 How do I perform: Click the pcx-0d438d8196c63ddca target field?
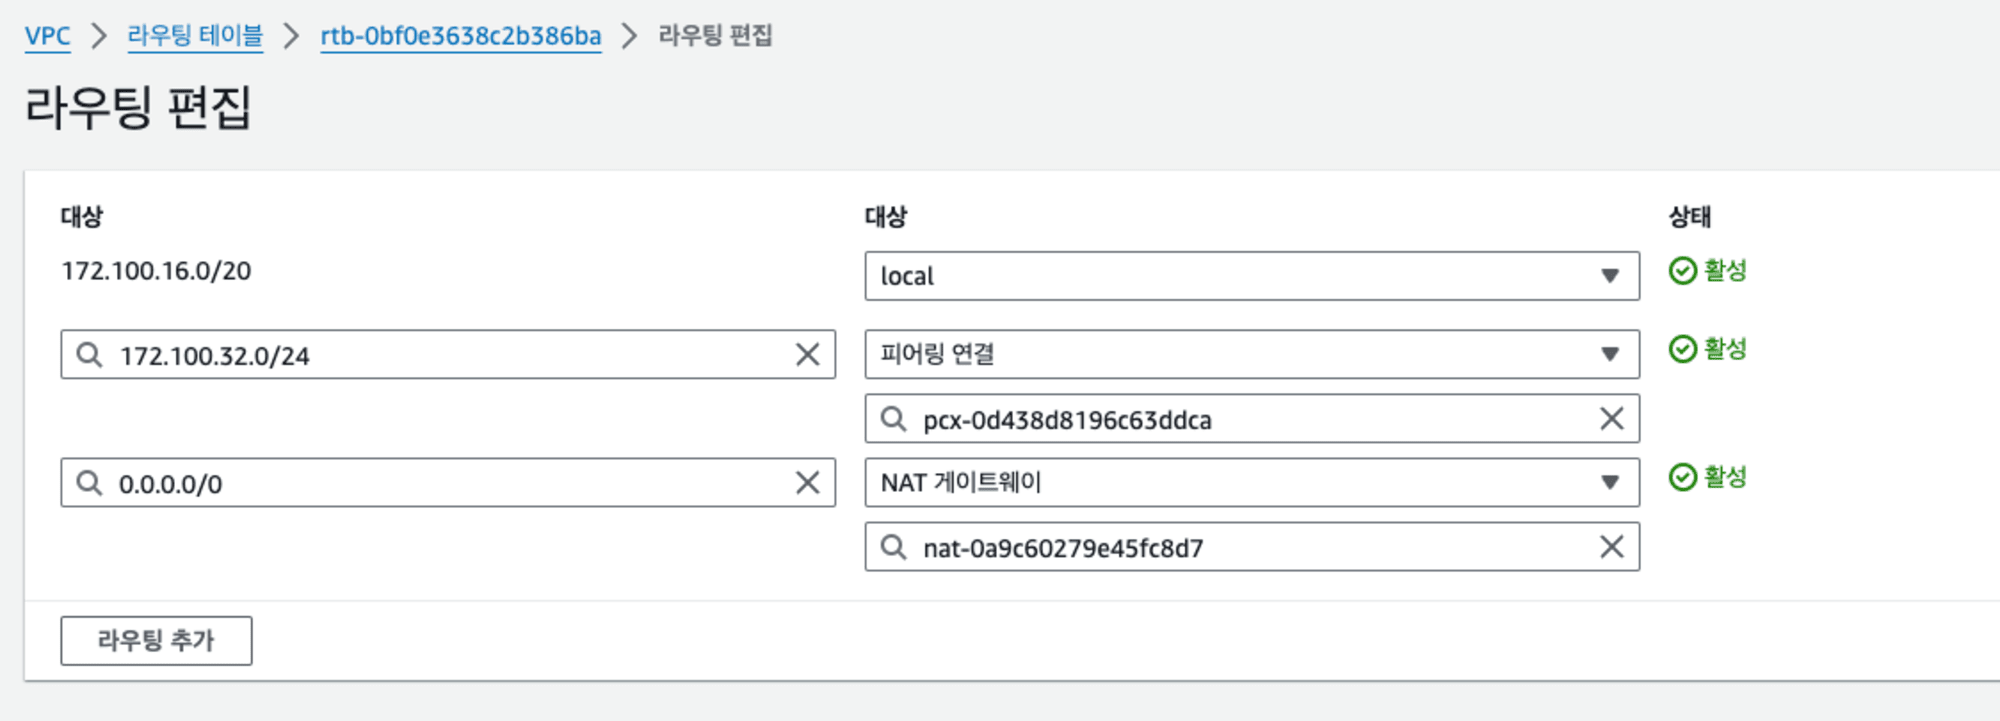point(1252,418)
